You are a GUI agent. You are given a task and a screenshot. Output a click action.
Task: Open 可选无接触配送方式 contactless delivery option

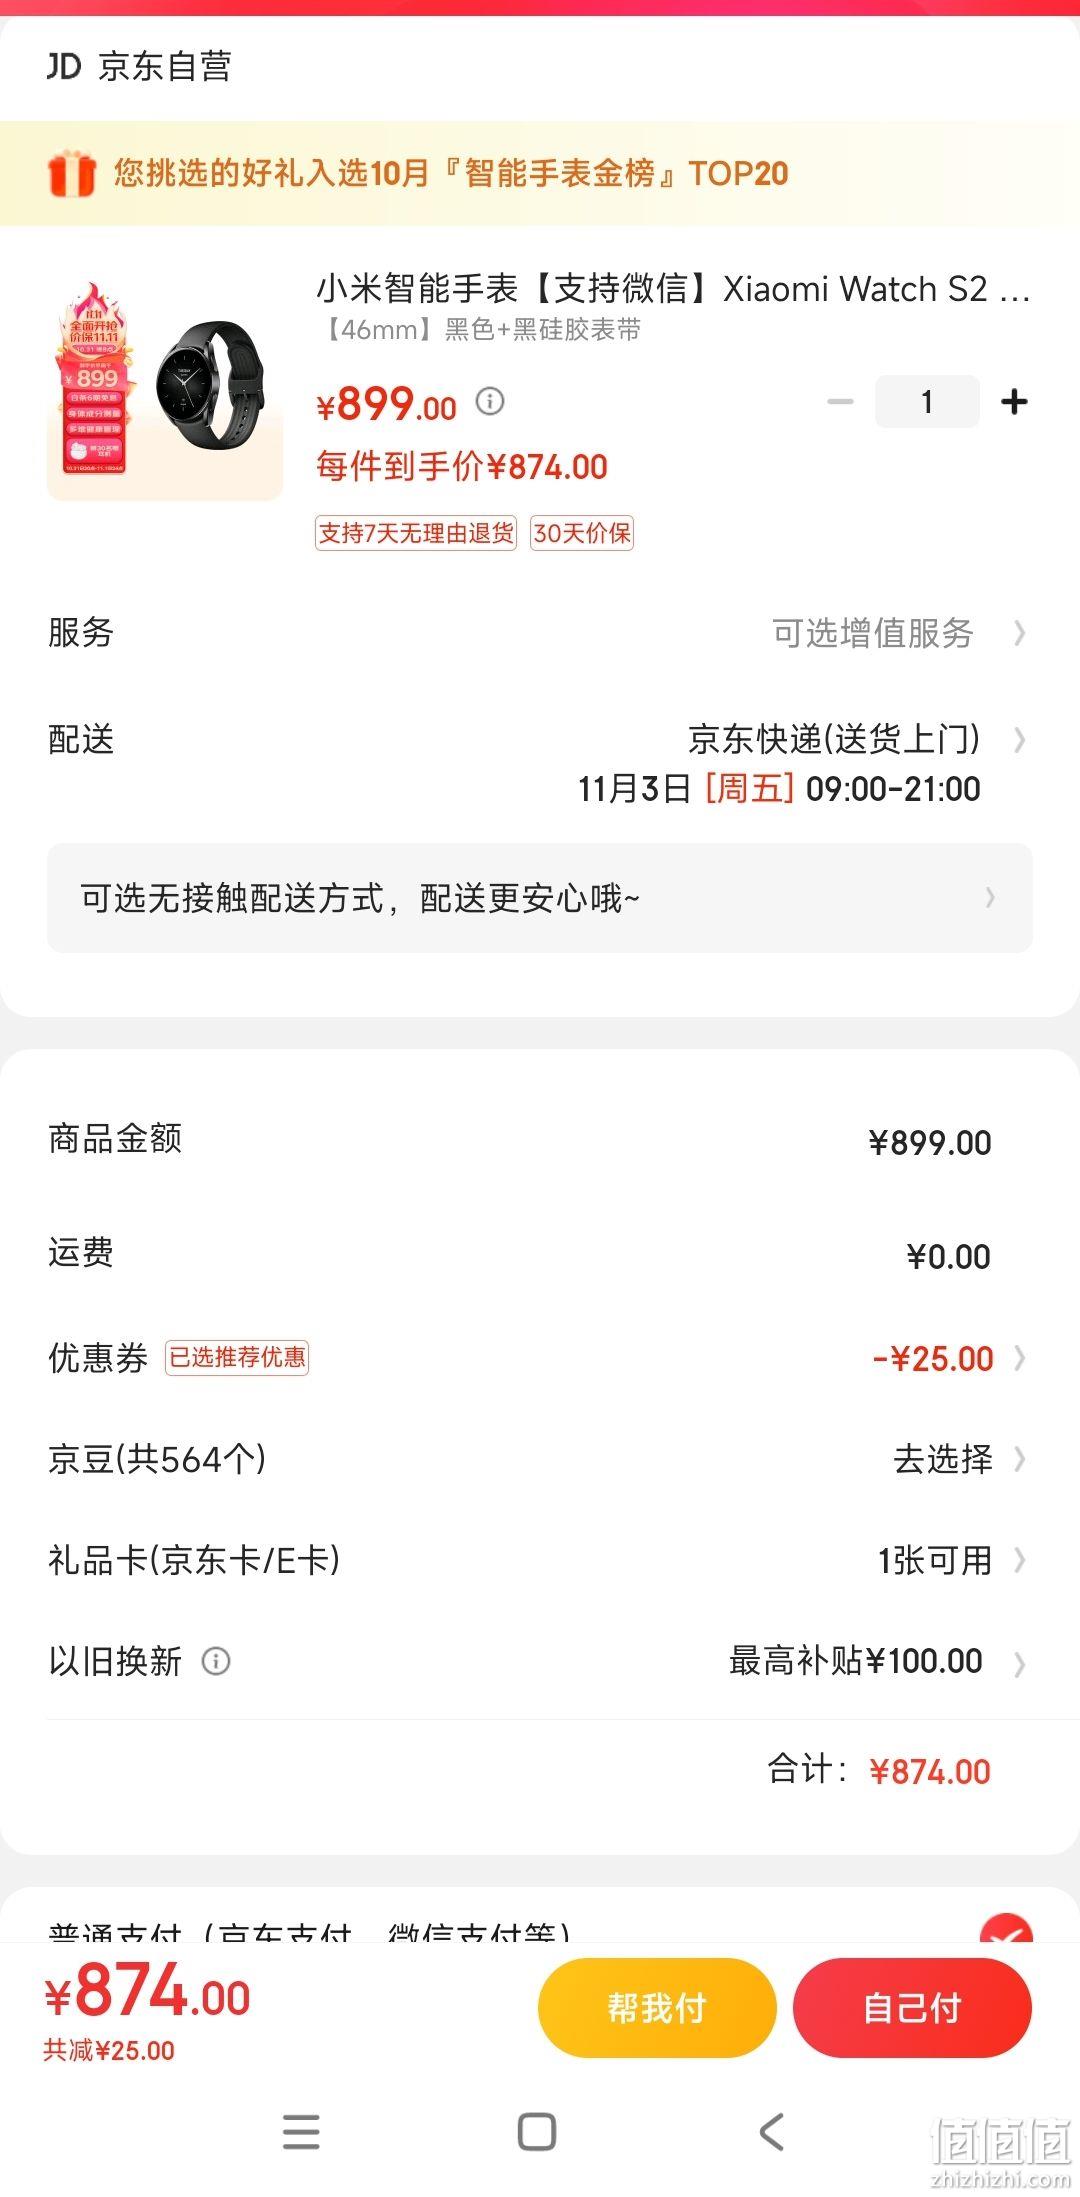pos(540,898)
